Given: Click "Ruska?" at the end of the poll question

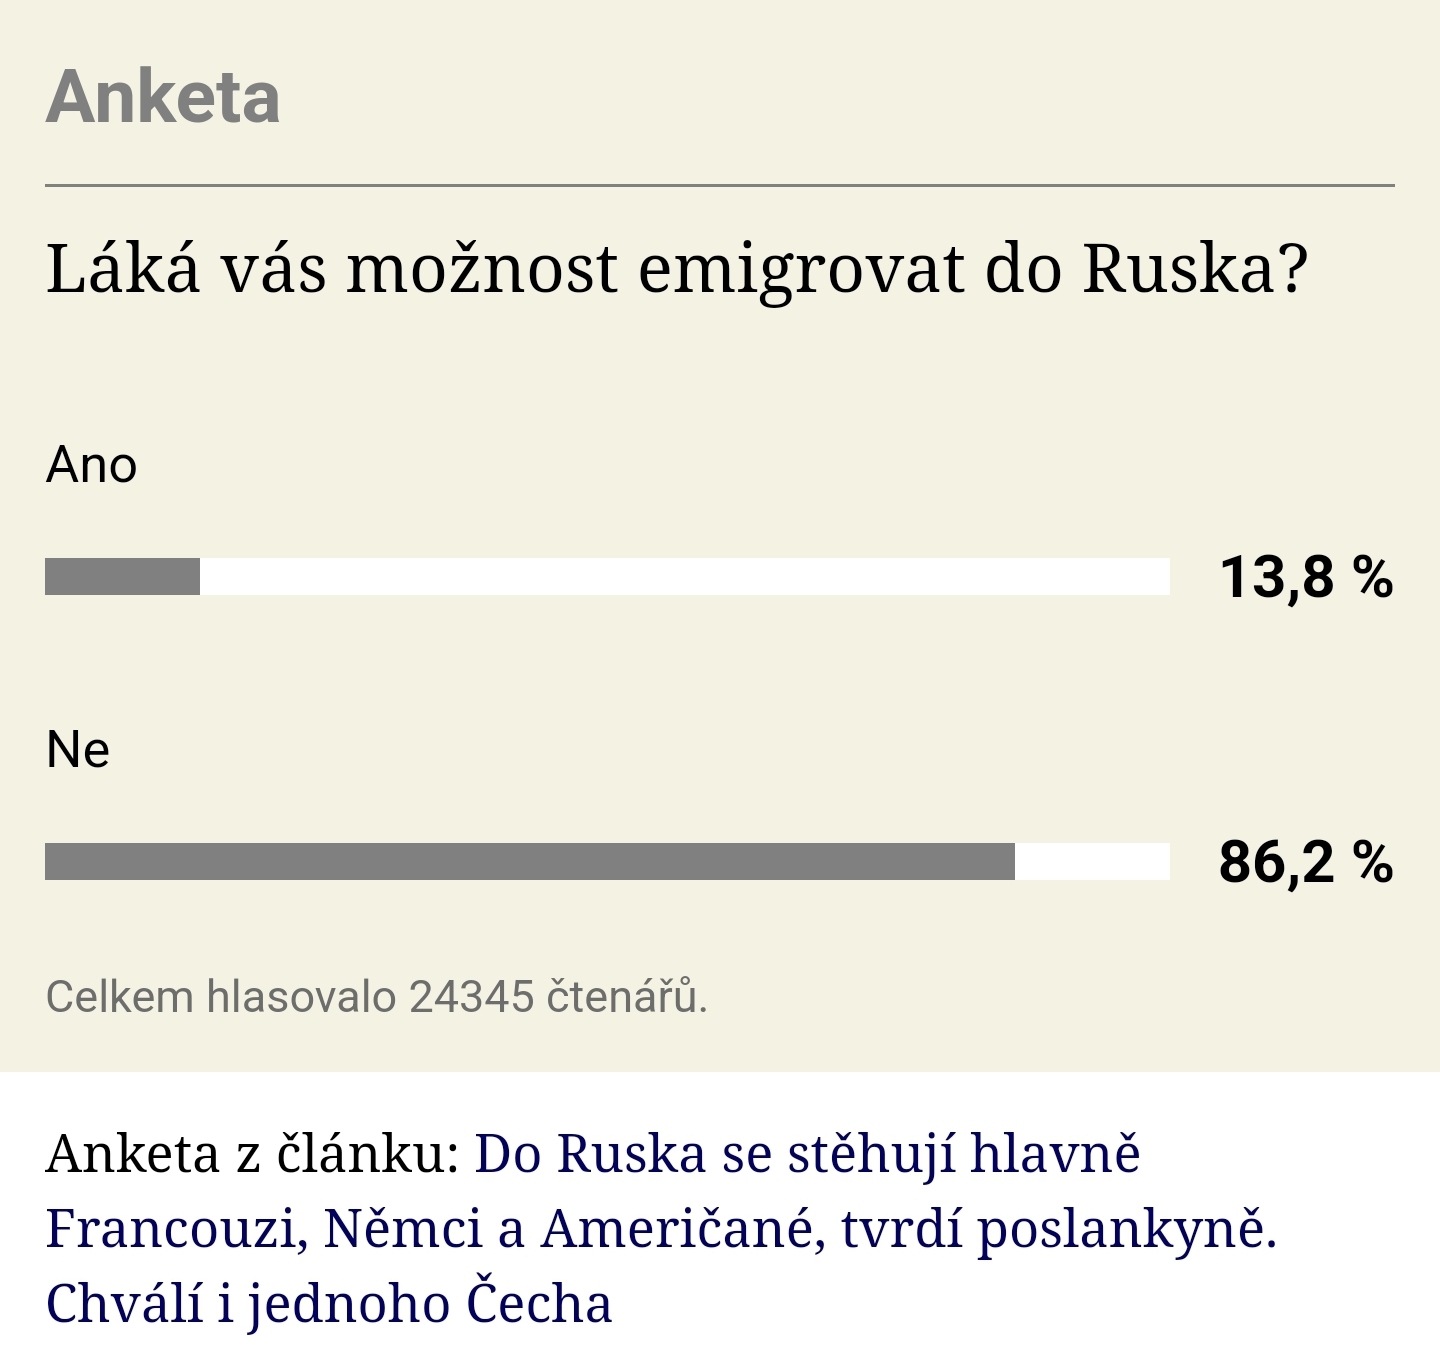Looking at the screenshot, I should click(1195, 269).
